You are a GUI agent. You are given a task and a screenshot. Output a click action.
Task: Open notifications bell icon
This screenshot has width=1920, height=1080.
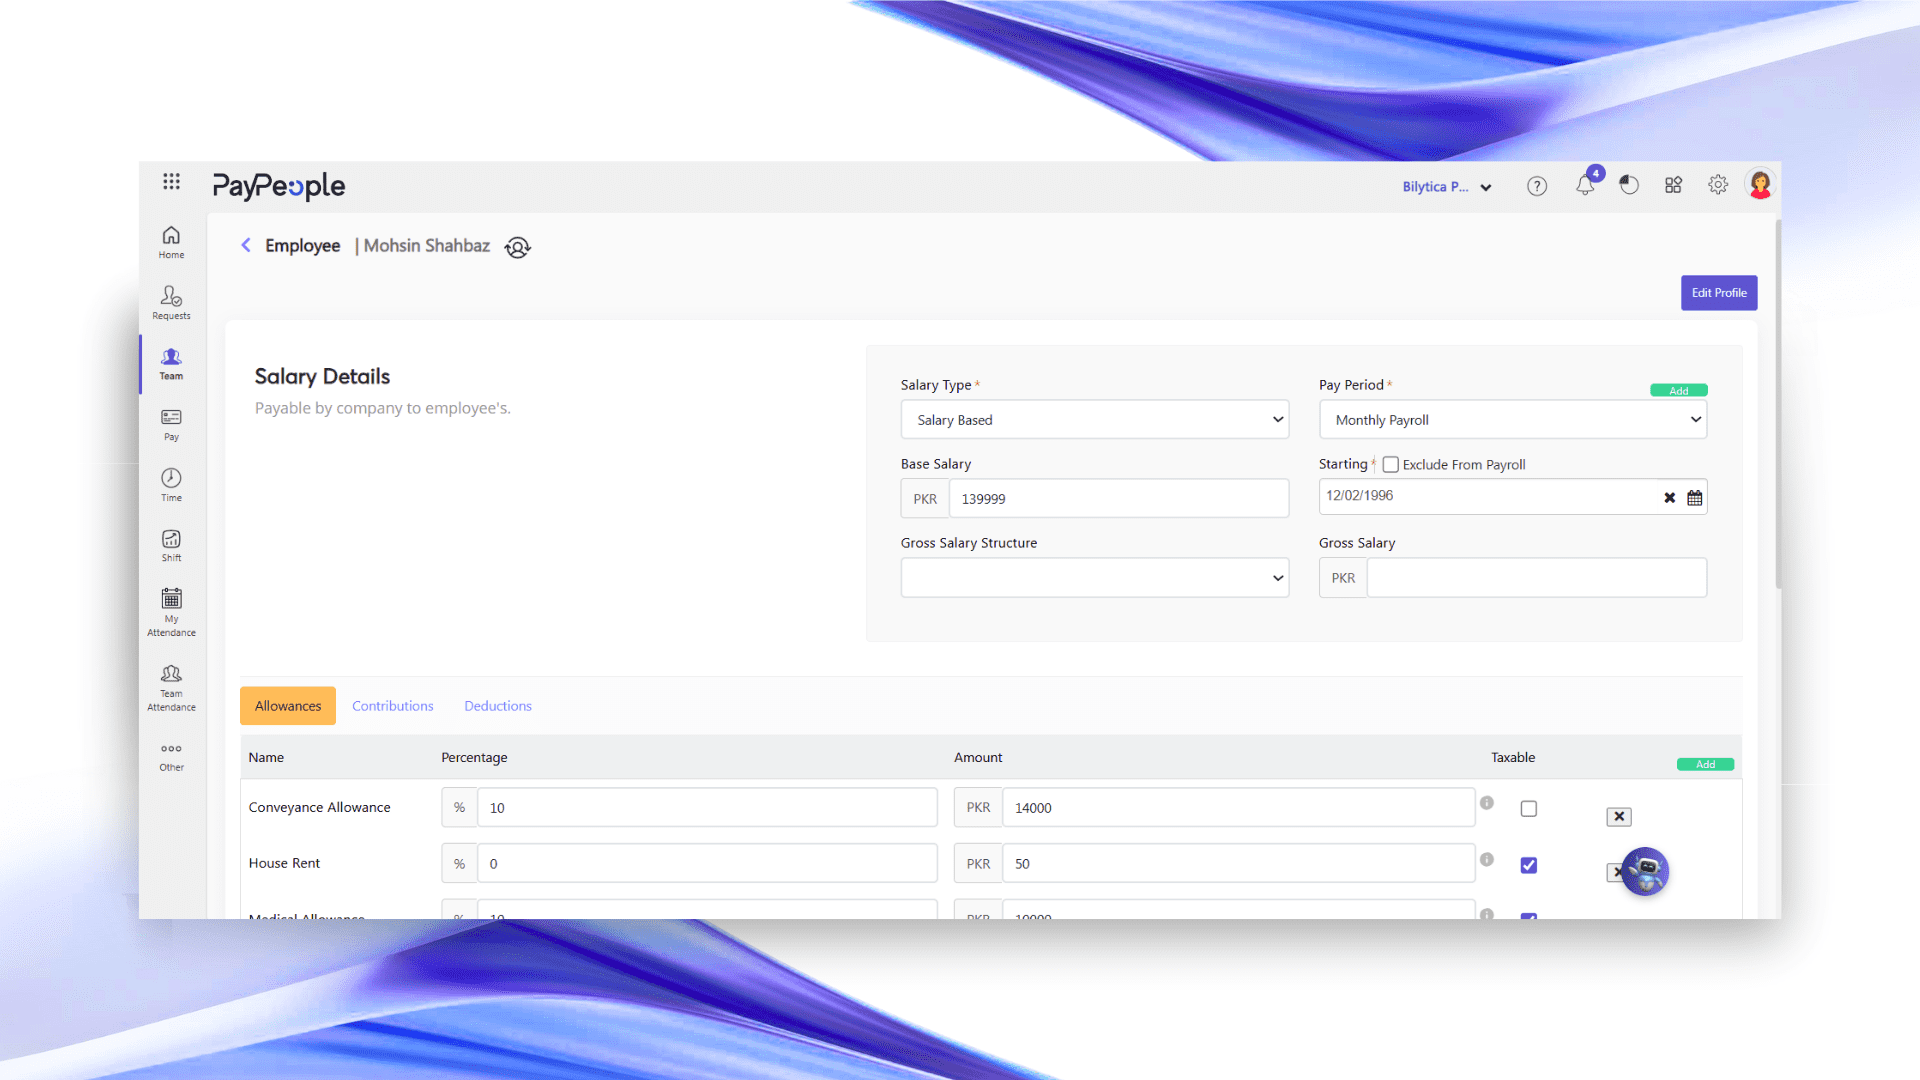tap(1585, 186)
